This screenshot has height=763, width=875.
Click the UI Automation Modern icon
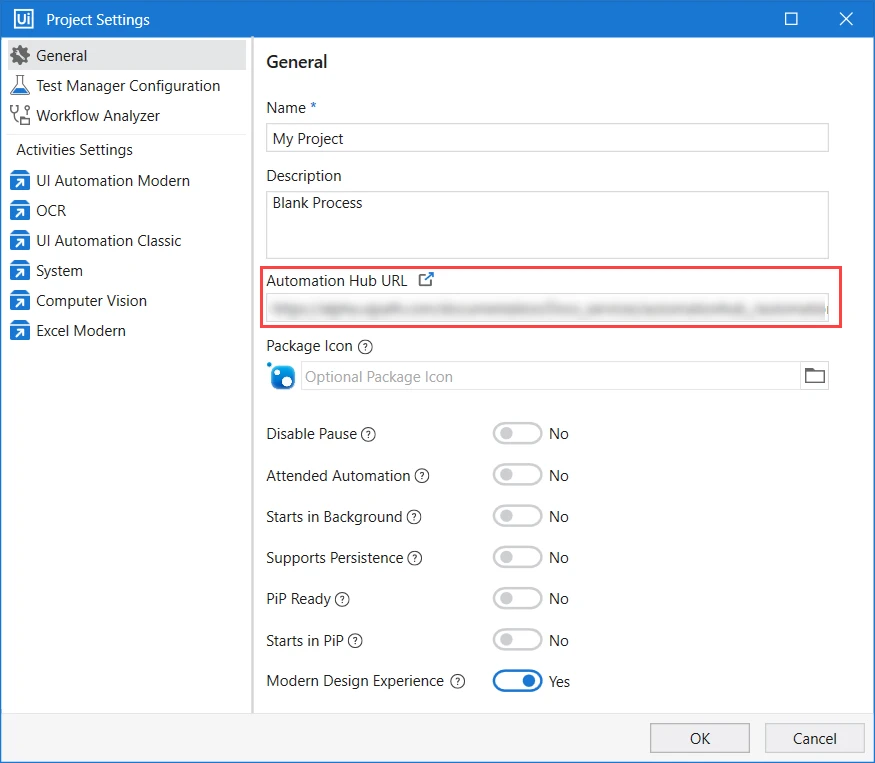coord(20,181)
